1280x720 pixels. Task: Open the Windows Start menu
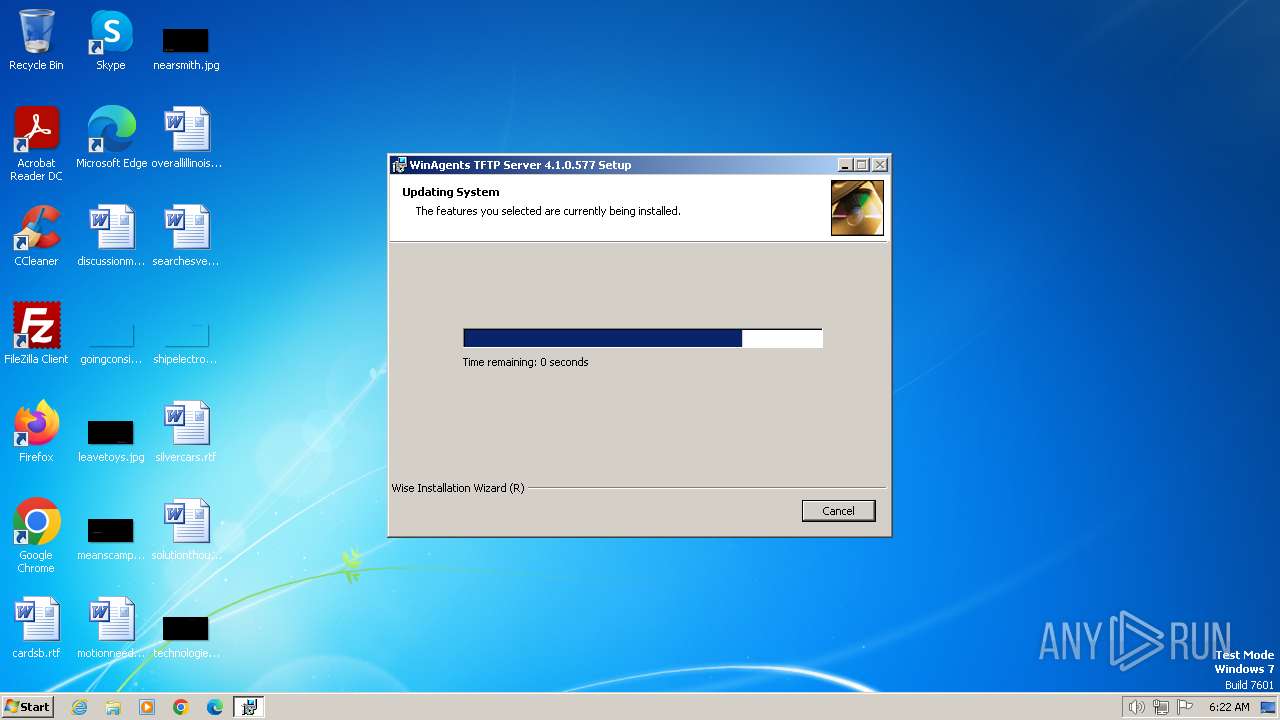[x=27, y=706]
